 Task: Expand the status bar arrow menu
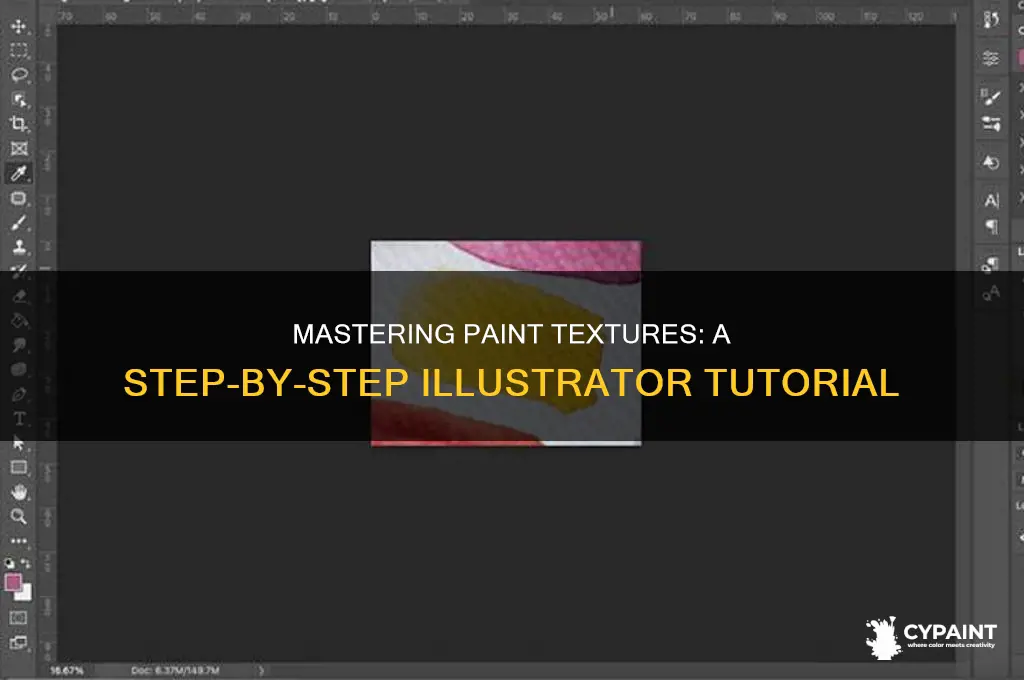(x=261, y=670)
